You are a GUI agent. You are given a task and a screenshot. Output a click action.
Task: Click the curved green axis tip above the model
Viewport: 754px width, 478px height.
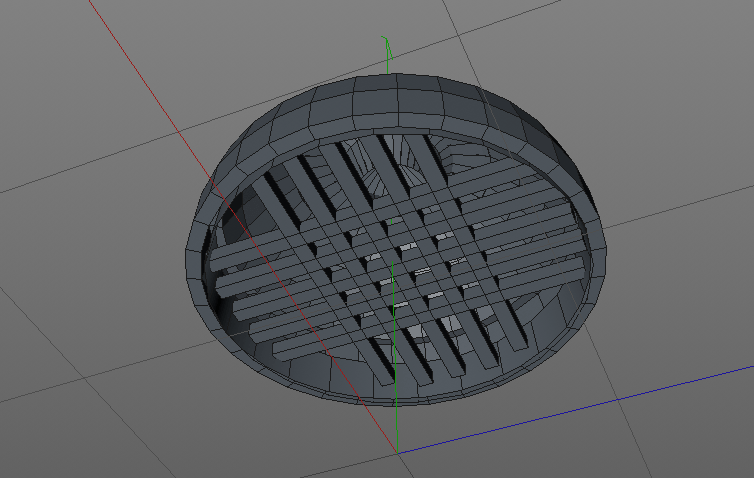tap(387, 46)
